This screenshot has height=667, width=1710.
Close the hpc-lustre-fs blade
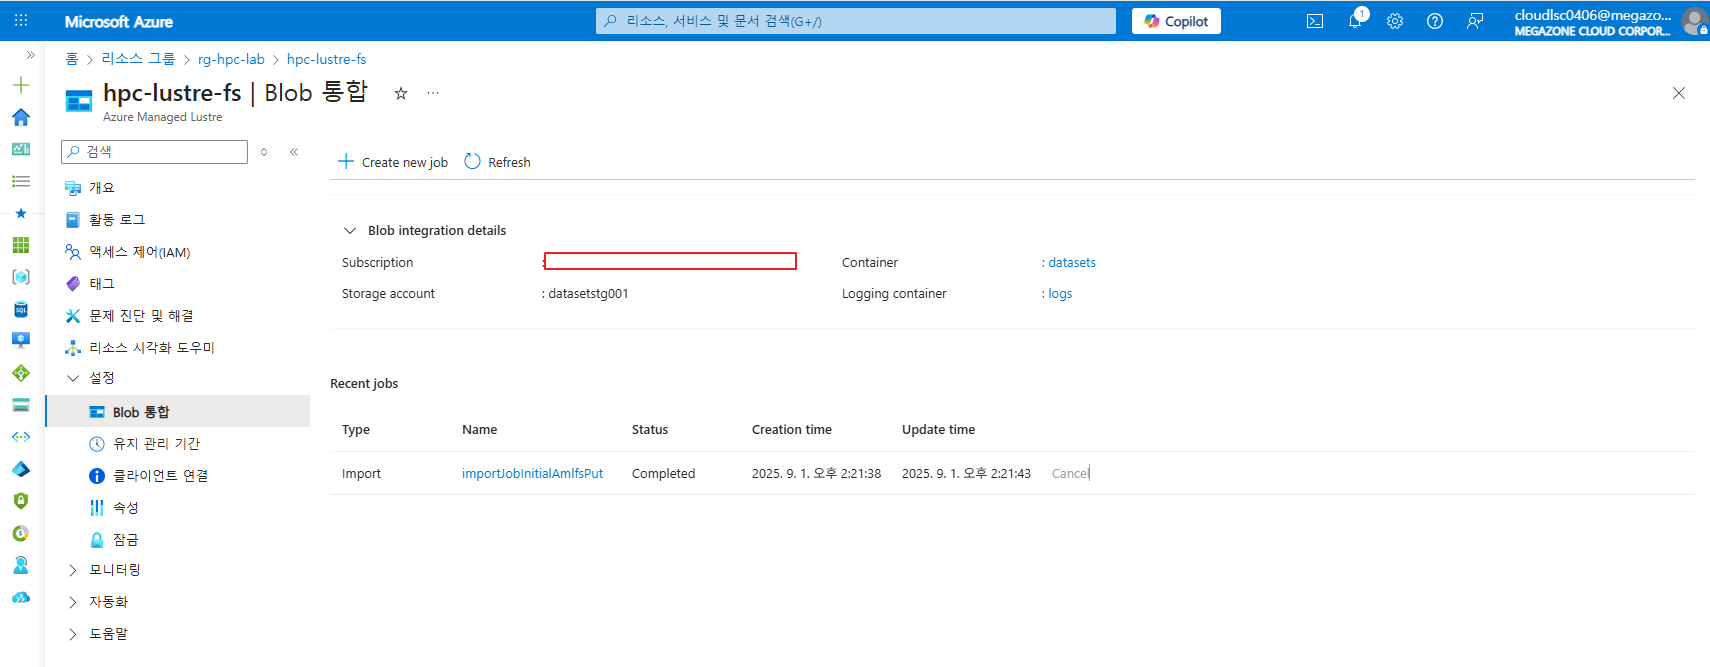click(x=1679, y=93)
